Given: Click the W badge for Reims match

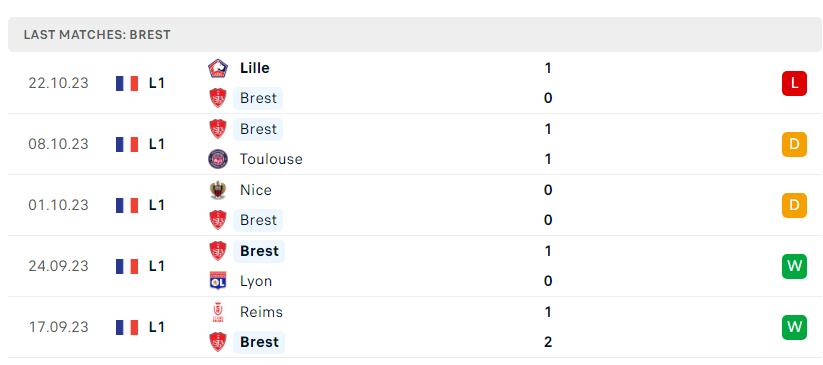Looking at the screenshot, I should point(794,327).
